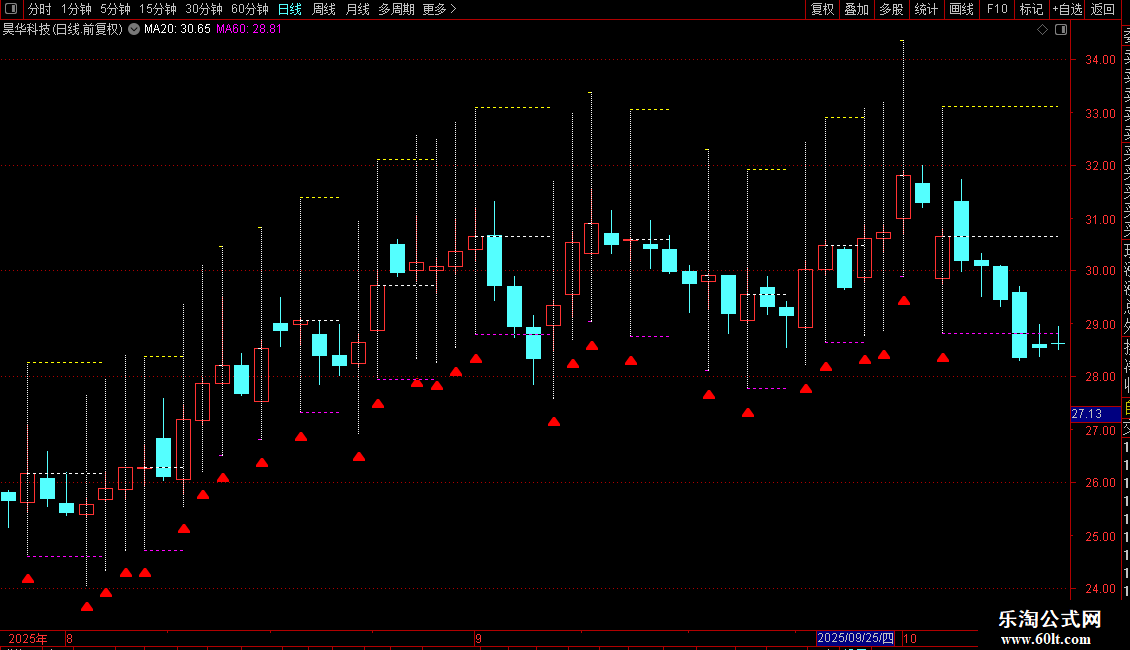Select the 15分钟 period tab
This screenshot has width=1130, height=650.
(158, 9)
